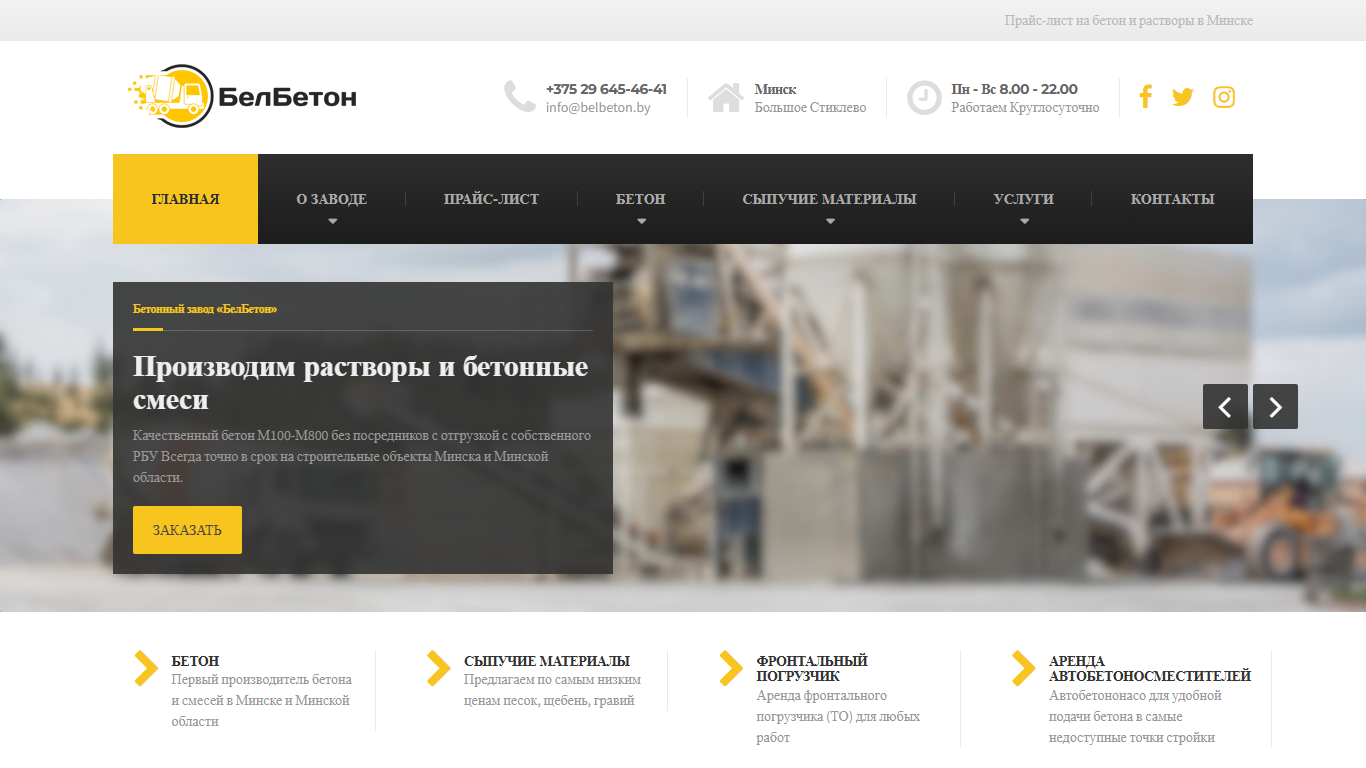Click the Автобетононасос для удобной подачи description
Viewport: 1366px width, 768px height.
point(1135,716)
